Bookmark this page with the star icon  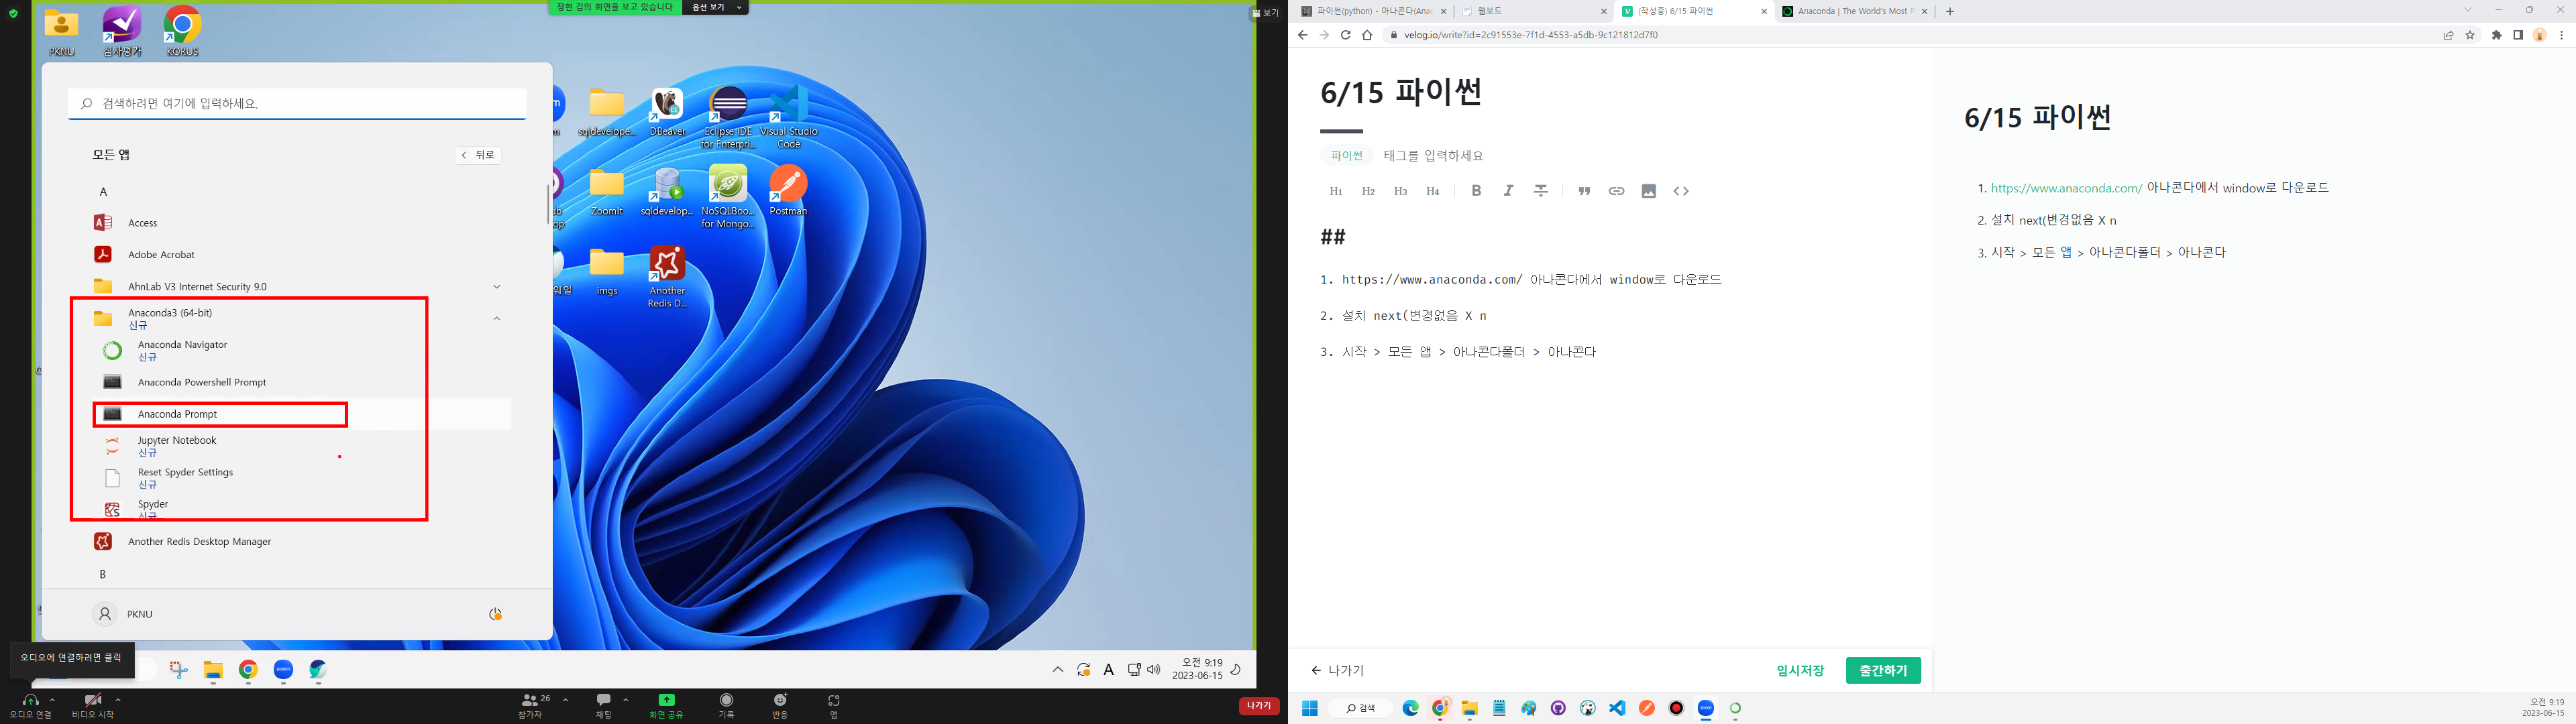pyautogui.click(x=2470, y=35)
